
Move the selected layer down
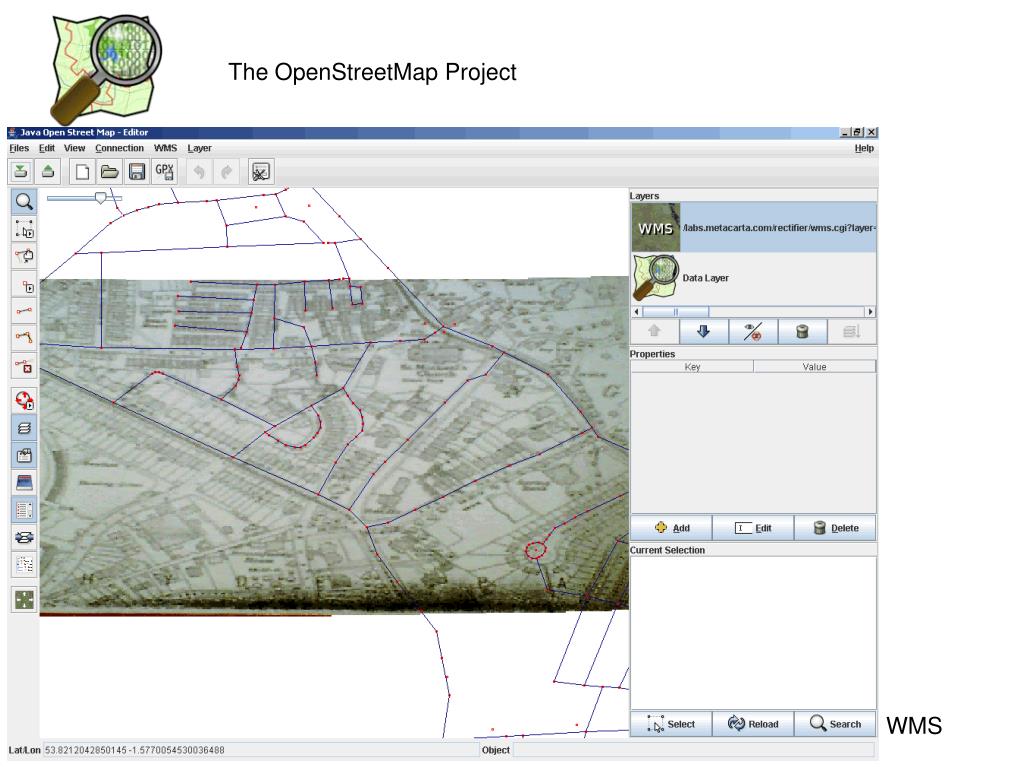pos(703,332)
